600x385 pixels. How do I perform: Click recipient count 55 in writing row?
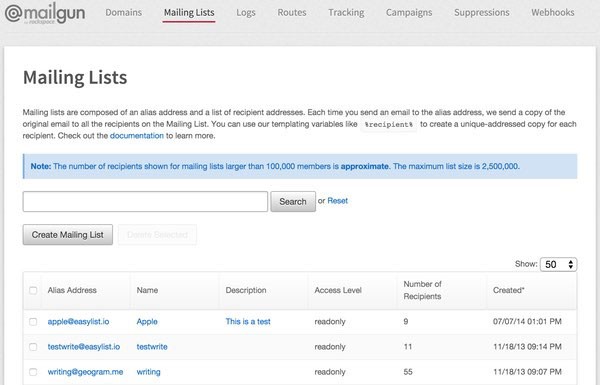[408, 372]
